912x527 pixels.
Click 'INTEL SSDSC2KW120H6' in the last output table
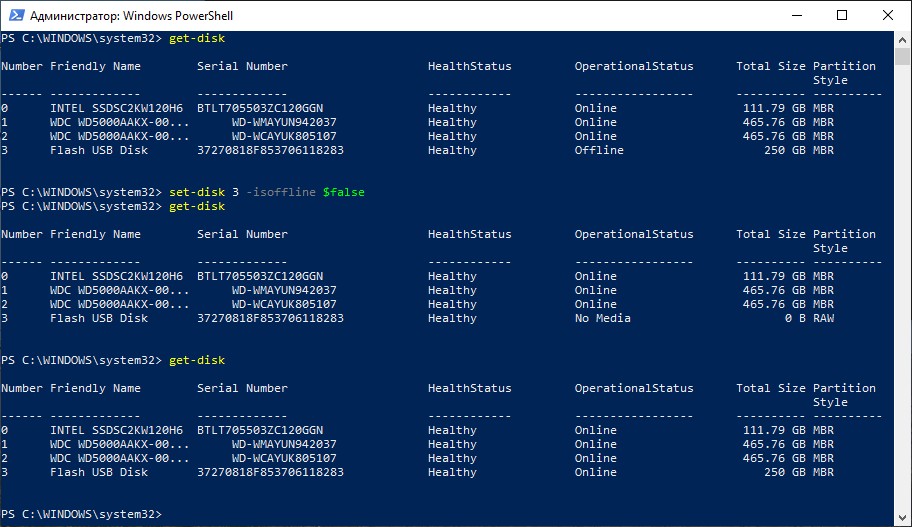116,430
